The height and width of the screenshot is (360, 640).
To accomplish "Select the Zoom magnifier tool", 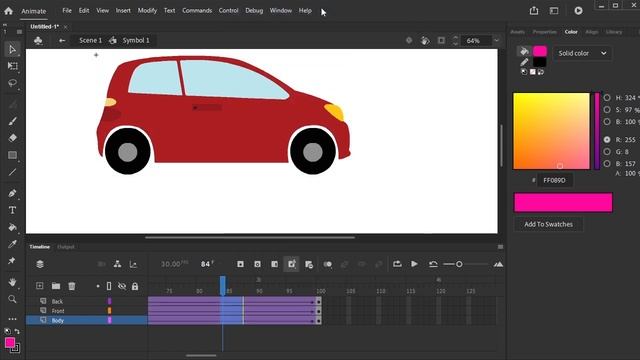I will (x=12, y=299).
